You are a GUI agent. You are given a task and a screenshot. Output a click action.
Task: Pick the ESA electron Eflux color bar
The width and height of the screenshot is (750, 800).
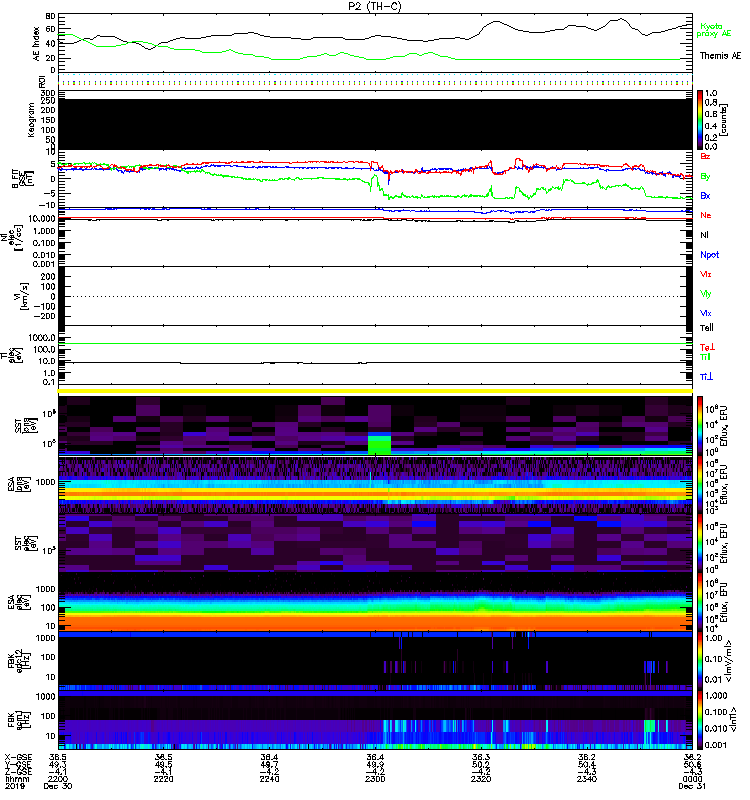tap(700, 602)
